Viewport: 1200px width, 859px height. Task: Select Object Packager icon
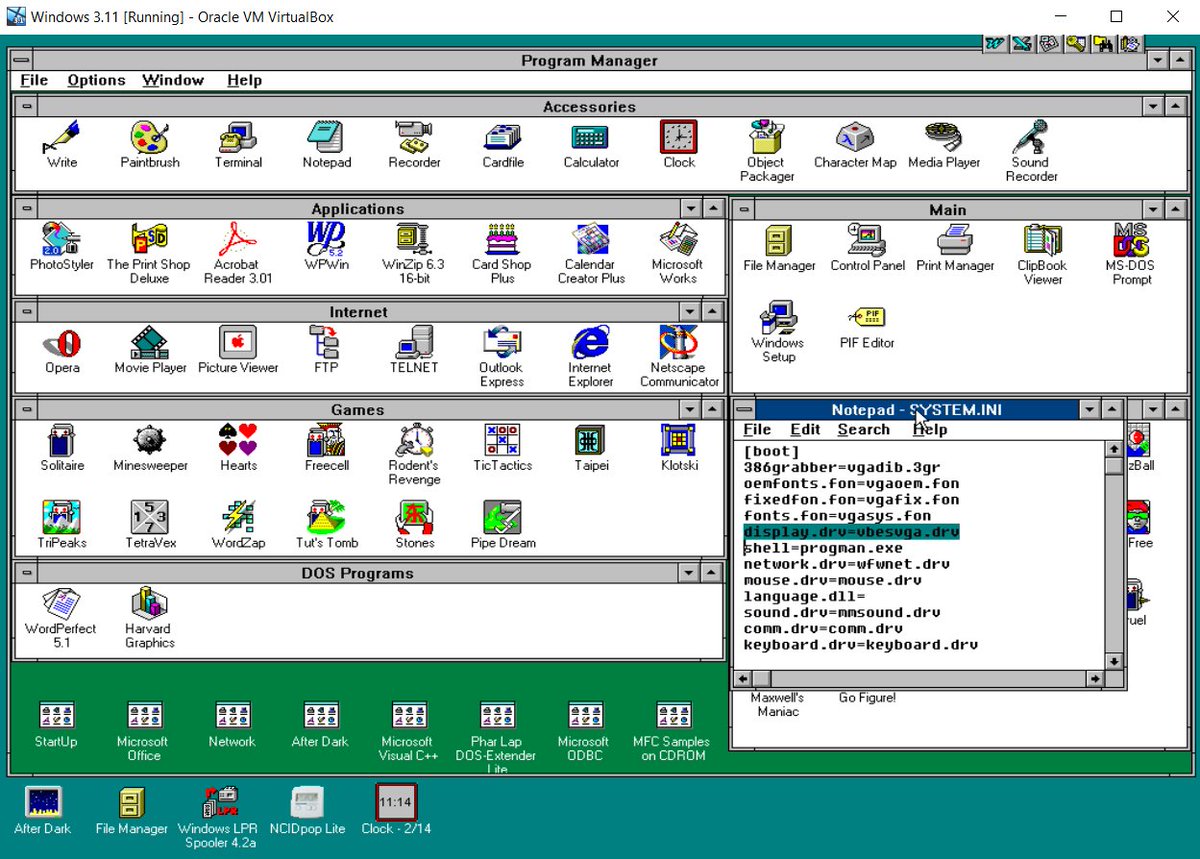[x=767, y=152]
